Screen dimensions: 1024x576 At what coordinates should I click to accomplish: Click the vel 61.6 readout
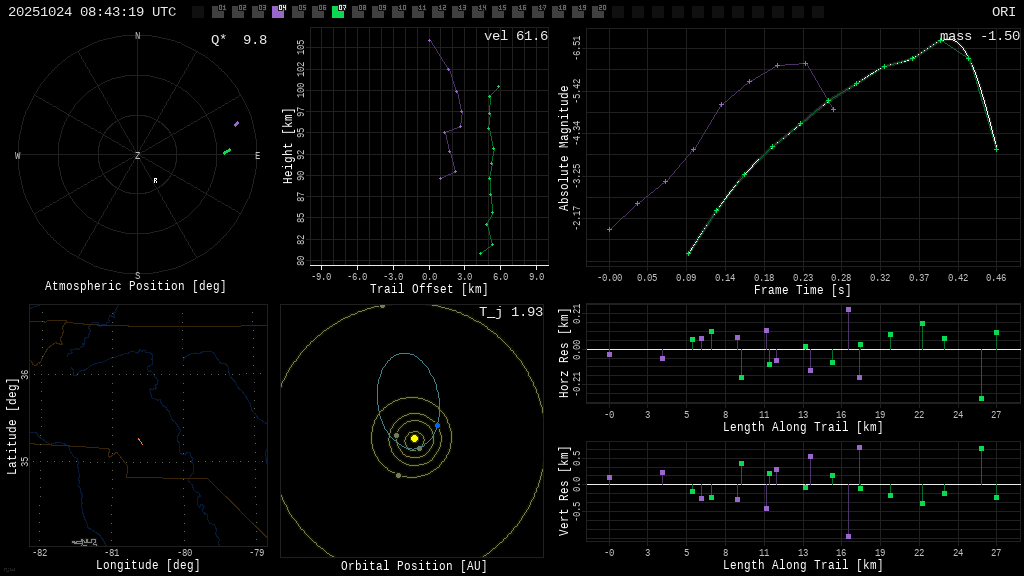point(515,37)
